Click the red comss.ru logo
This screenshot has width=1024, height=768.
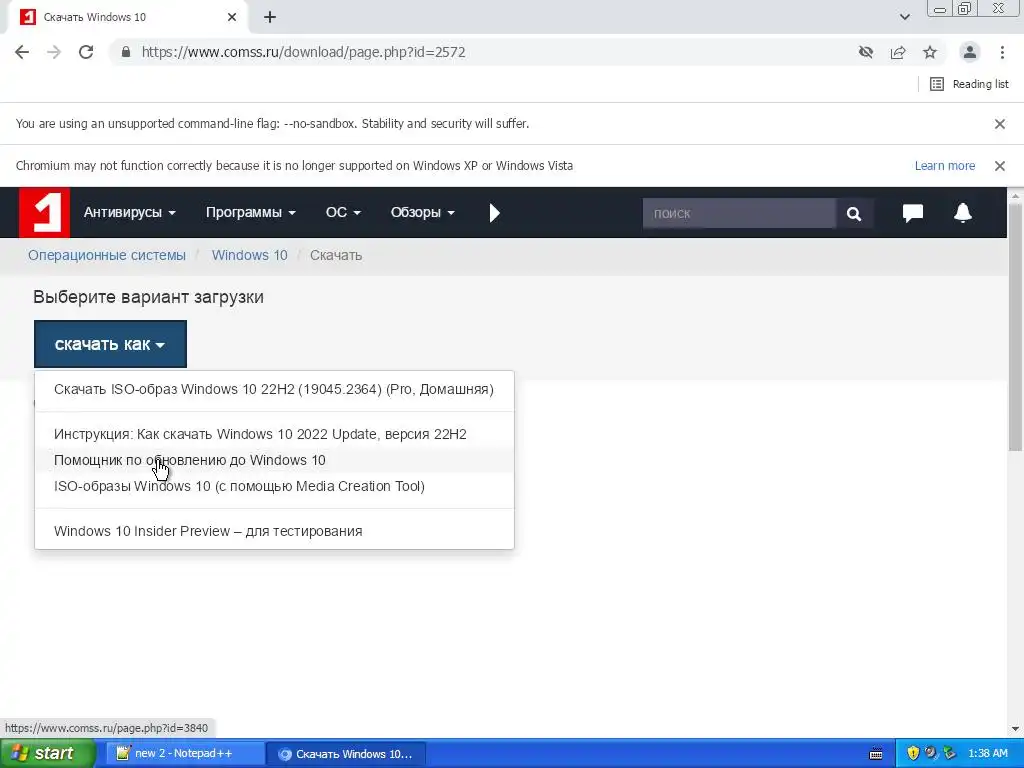tap(44, 212)
